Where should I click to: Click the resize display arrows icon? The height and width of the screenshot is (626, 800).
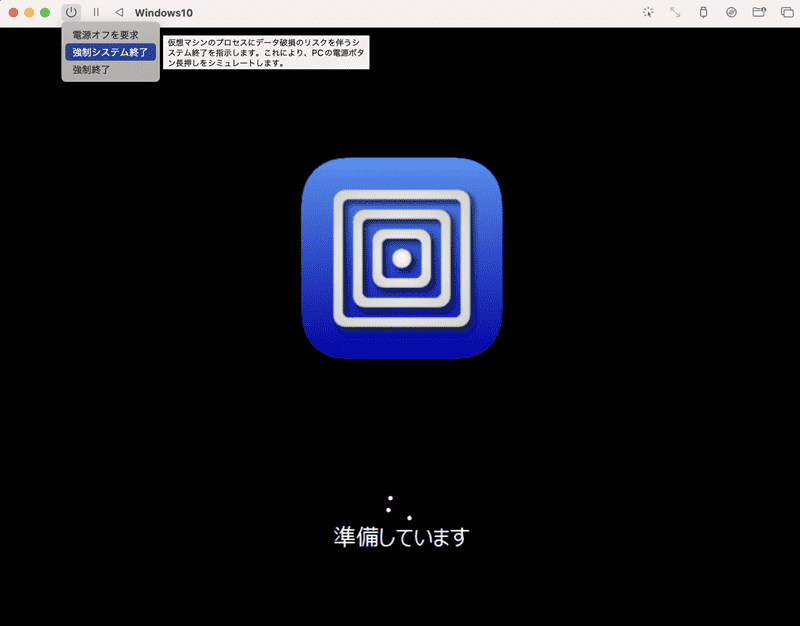click(675, 12)
